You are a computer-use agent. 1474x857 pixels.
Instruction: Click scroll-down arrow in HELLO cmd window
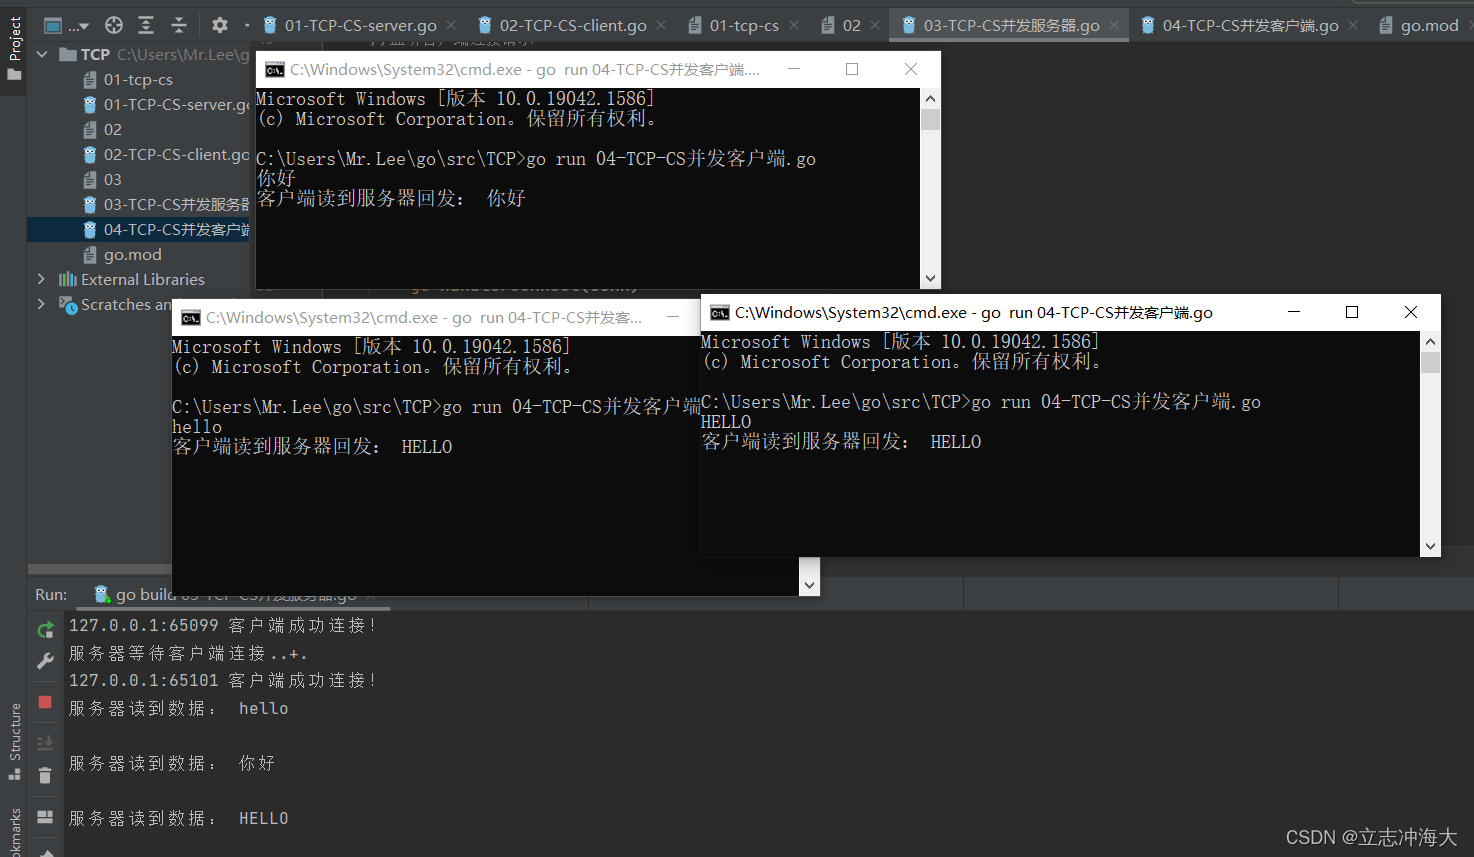click(x=1430, y=546)
